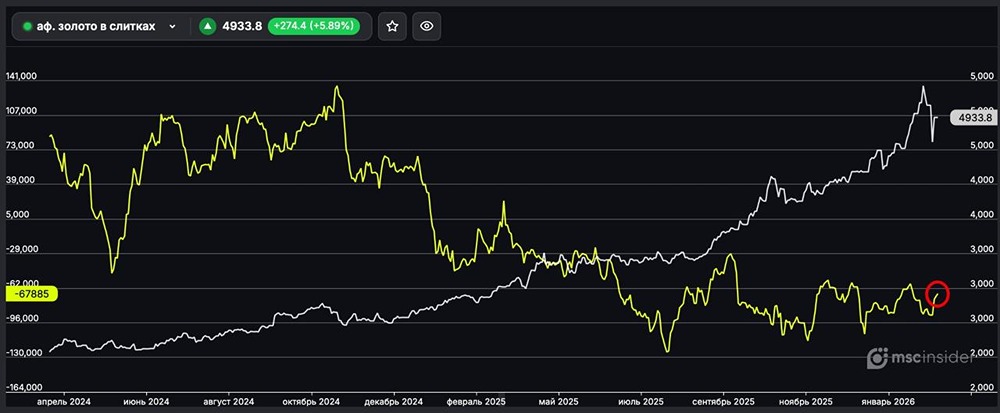
Task: Select январь 2026 on the time axis
Action: (x=888, y=402)
